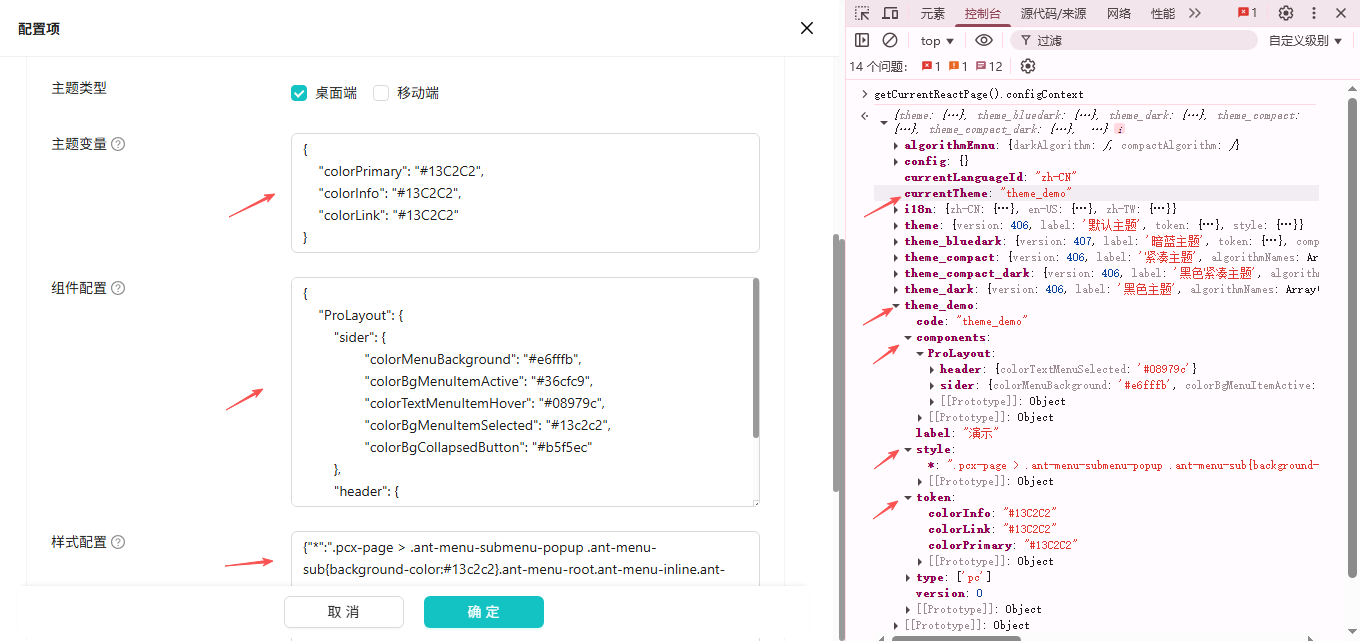This screenshot has height=641, width=1360.
Task: Switch to the 元素 tab
Action: [x=932, y=13]
